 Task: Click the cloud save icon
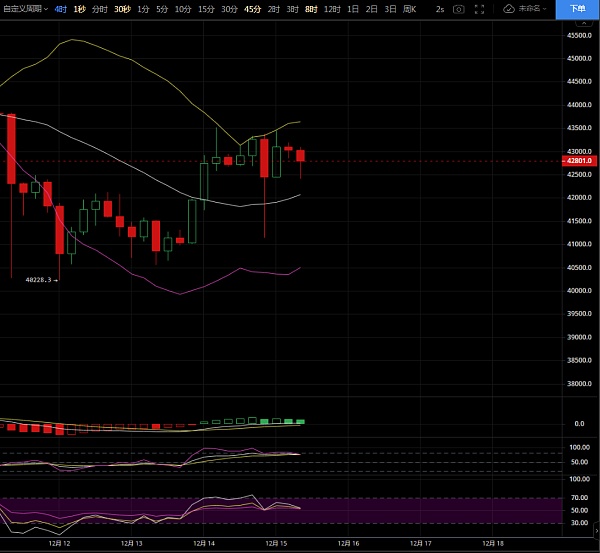tap(509, 8)
